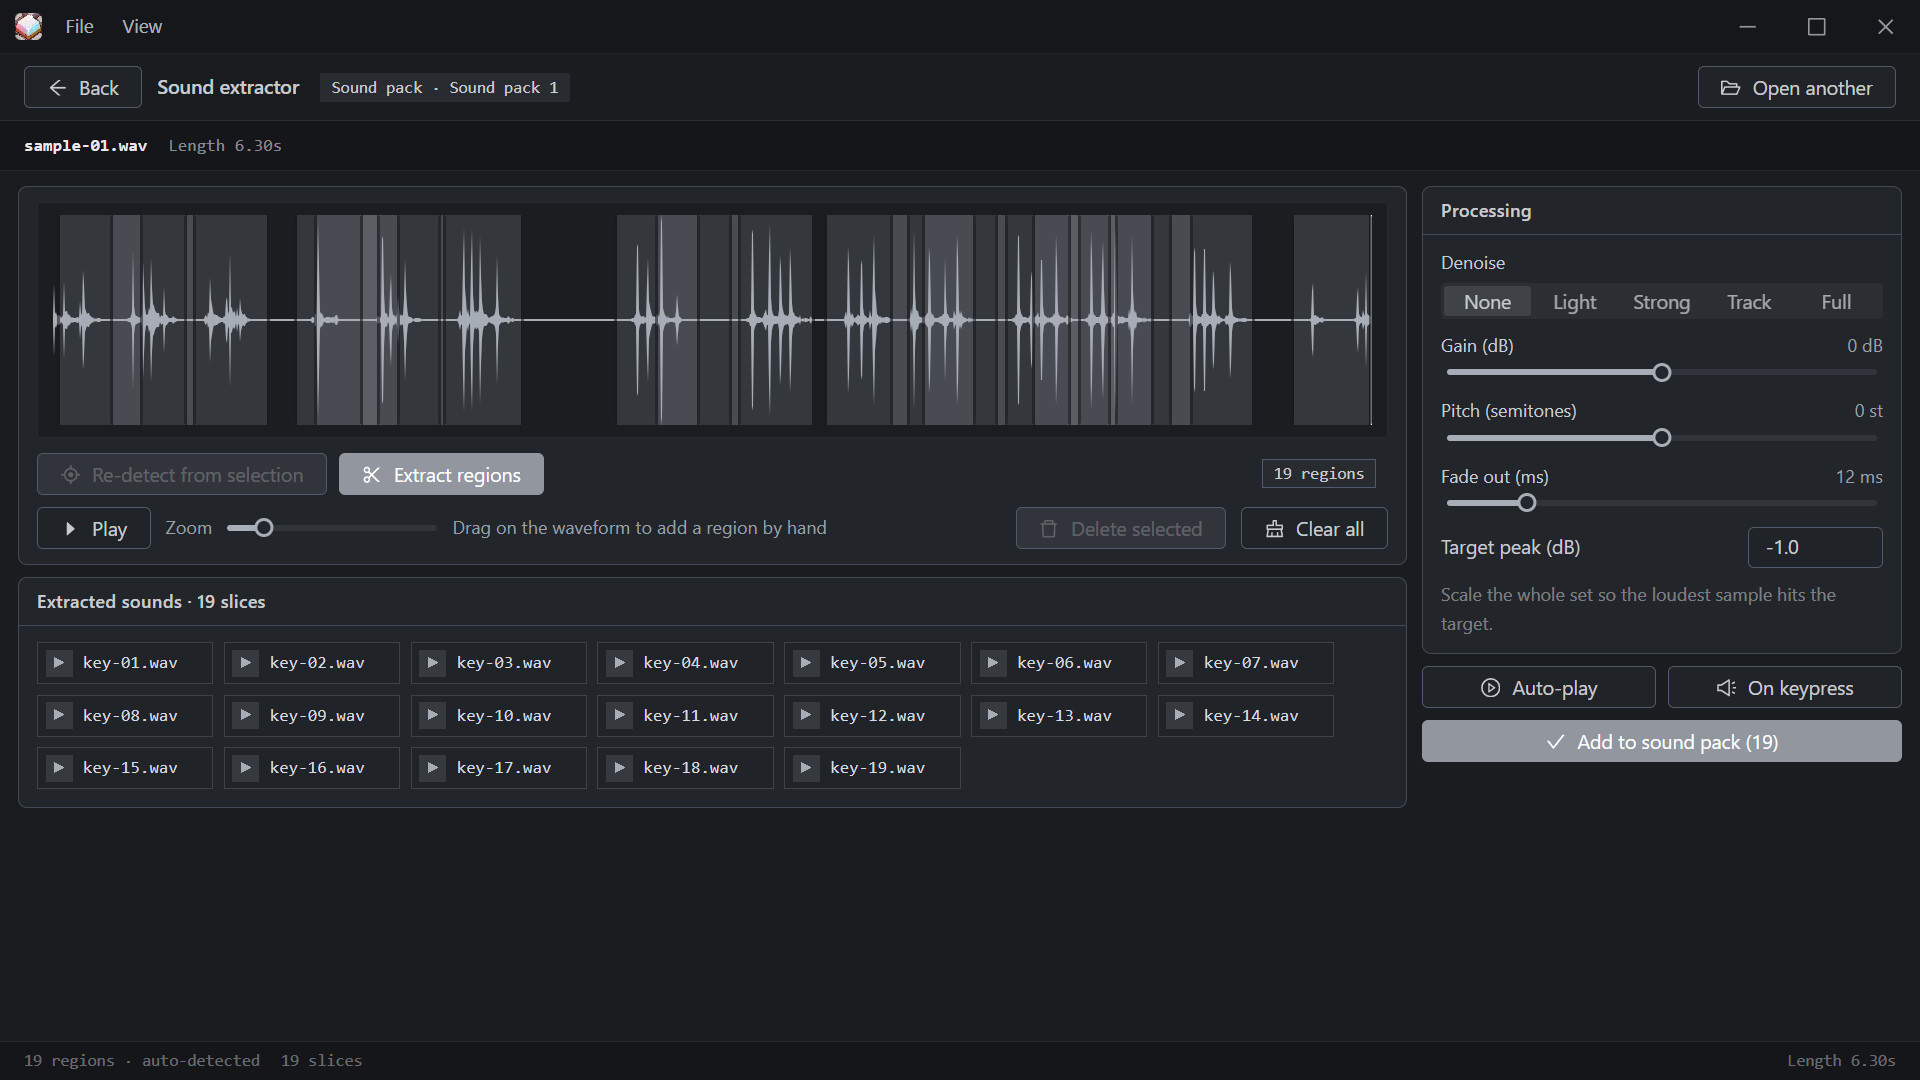
Task: Play the key-04.wav slice
Action: (620, 663)
